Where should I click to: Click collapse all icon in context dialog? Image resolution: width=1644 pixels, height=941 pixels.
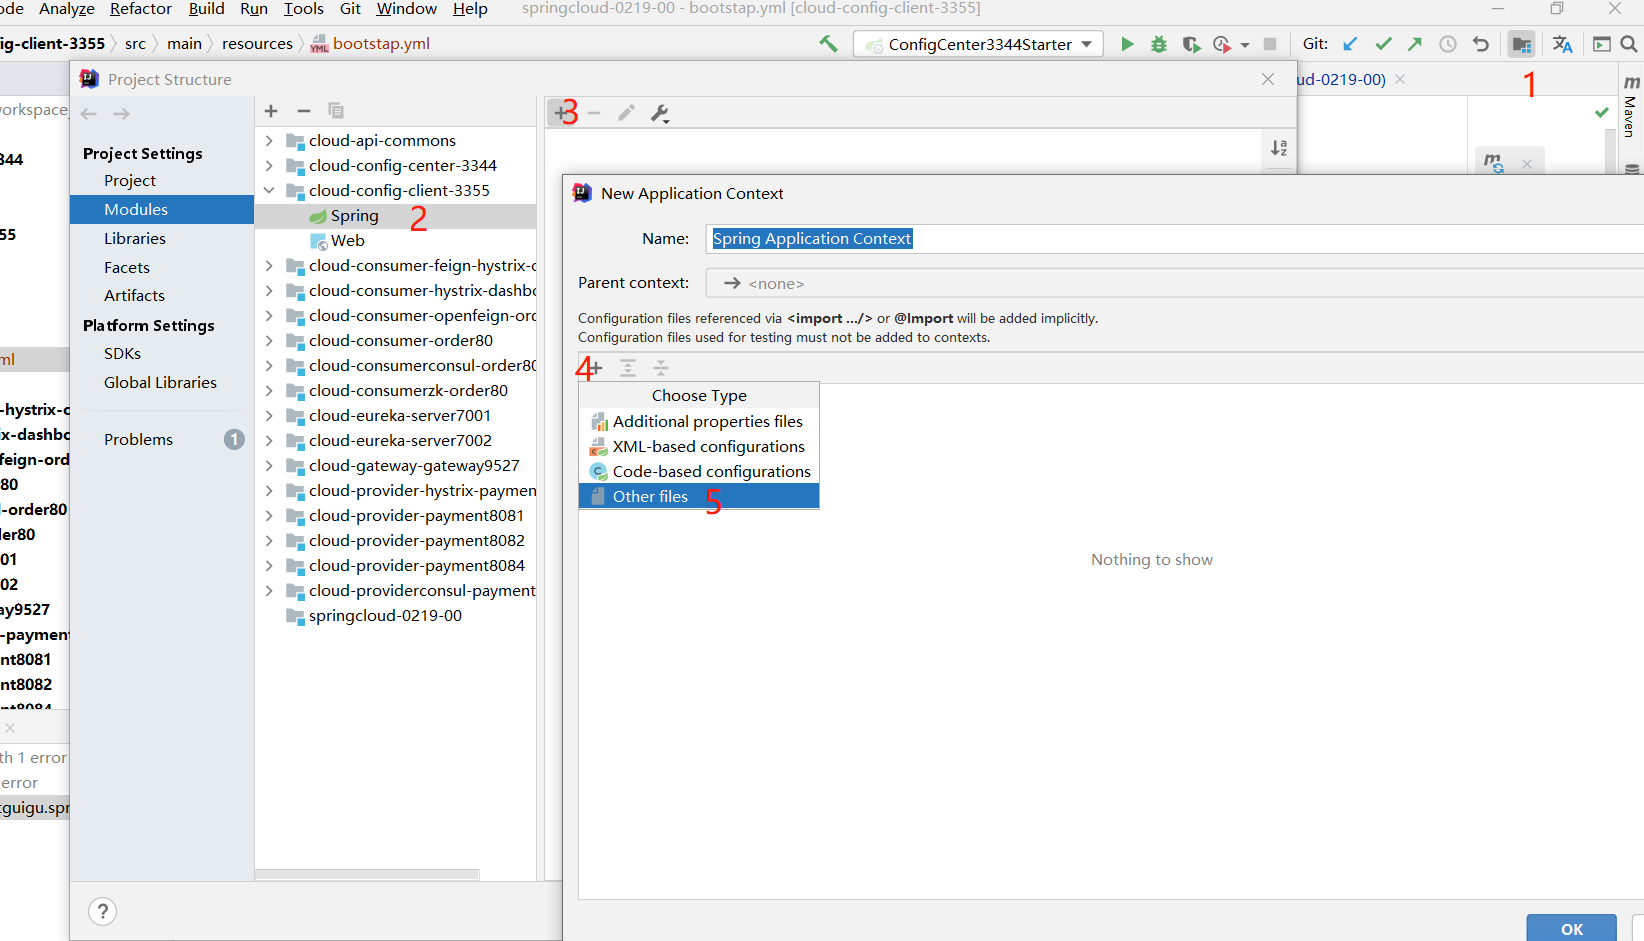[x=661, y=368]
